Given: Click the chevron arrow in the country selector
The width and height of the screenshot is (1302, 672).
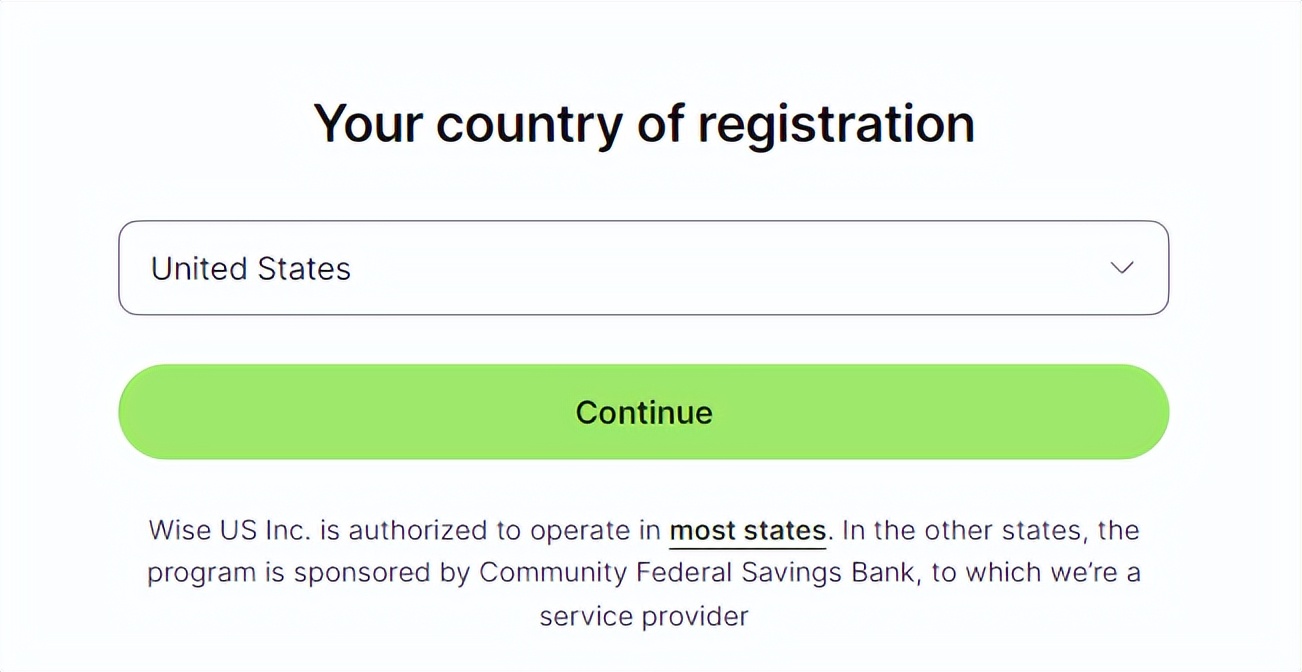Looking at the screenshot, I should (1122, 268).
